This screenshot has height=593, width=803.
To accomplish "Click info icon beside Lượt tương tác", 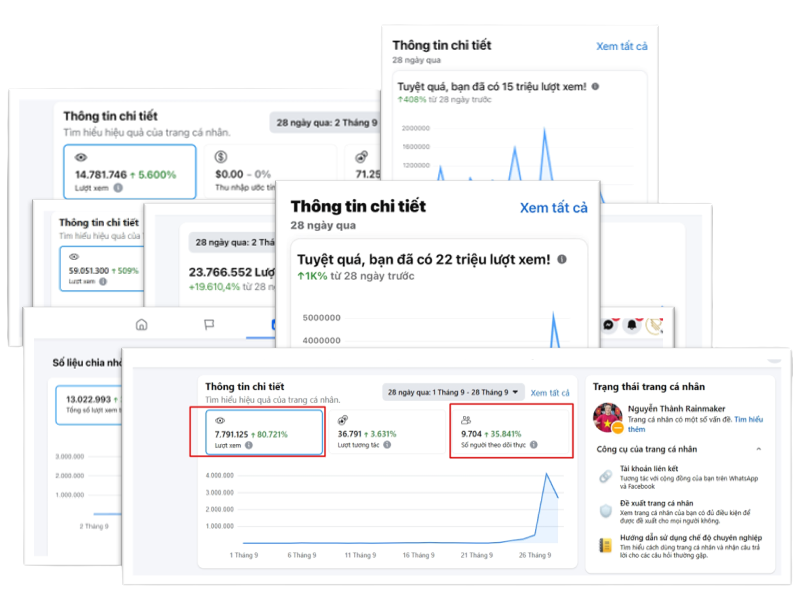I will 387,444.
